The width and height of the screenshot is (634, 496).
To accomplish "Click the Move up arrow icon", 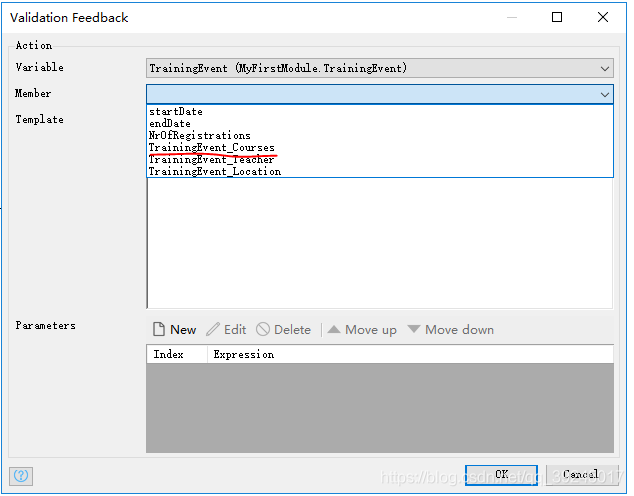I will click(334, 330).
